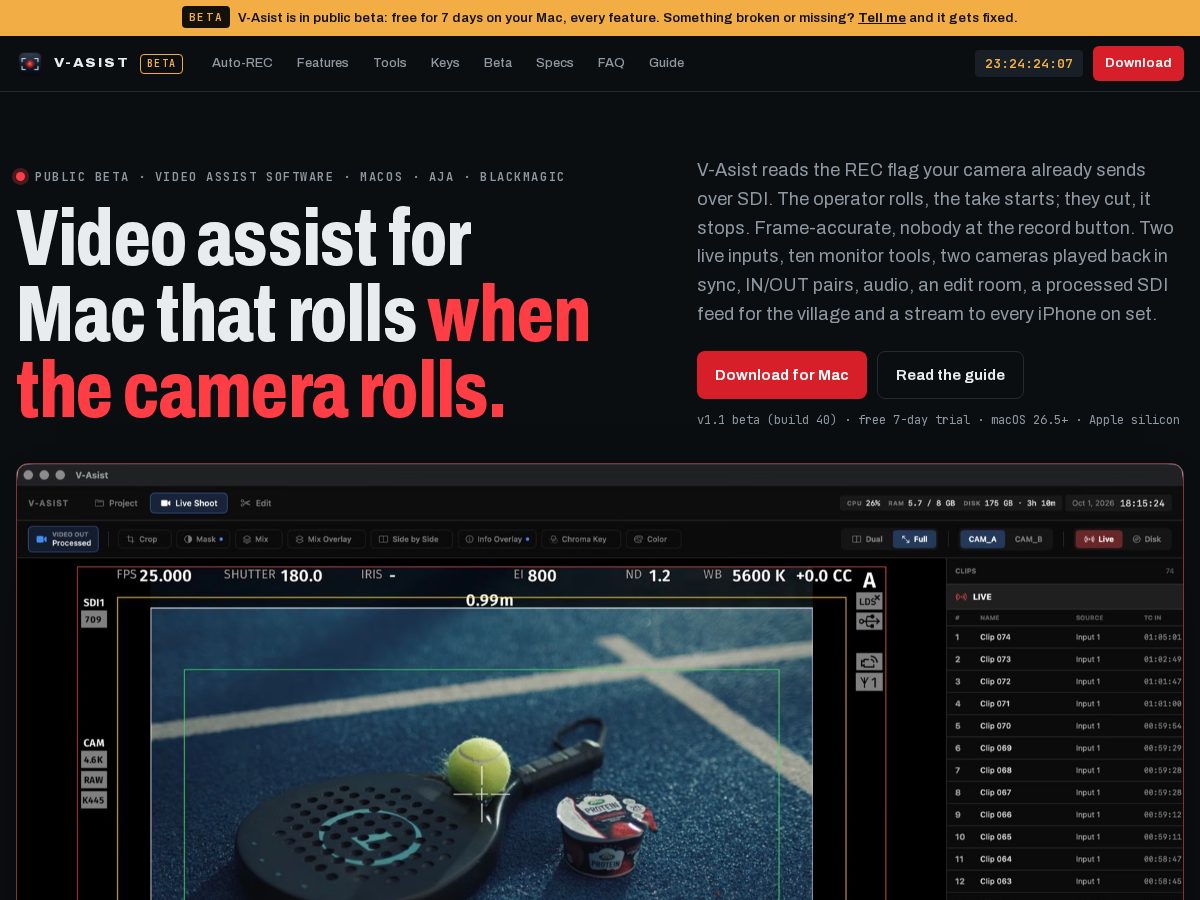Image resolution: width=1200 pixels, height=900 pixels.
Task: Open the Color tool
Action: point(653,539)
